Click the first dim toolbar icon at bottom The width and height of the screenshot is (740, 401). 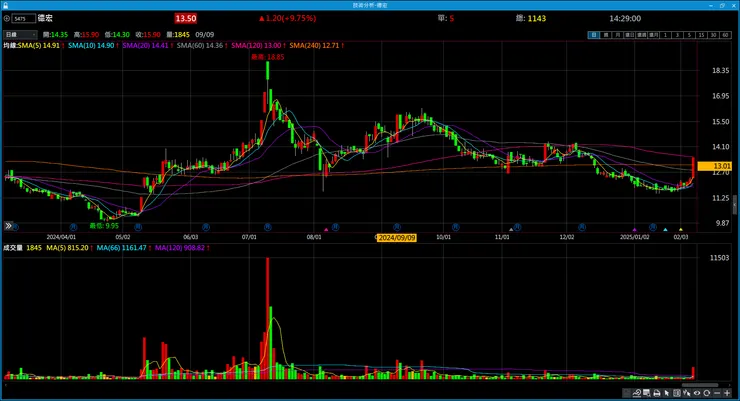pos(627,393)
